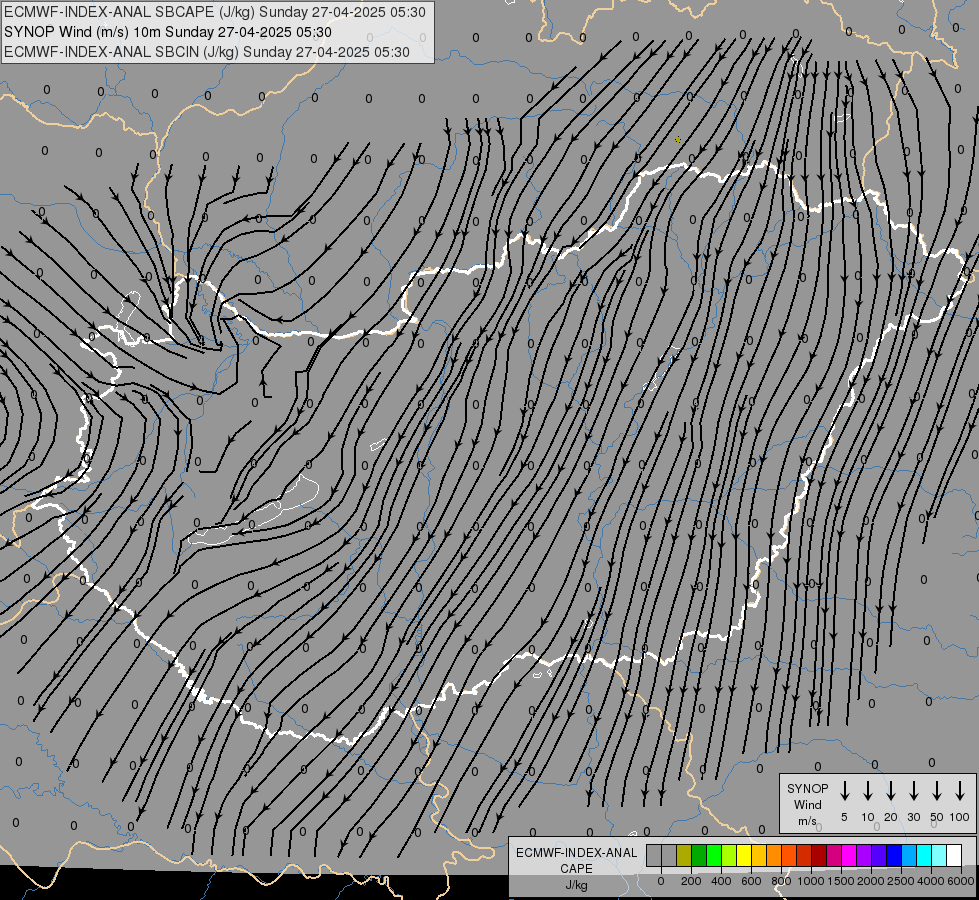Click the ECMWF-INDEX-ANAL legend heading
Viewport: 979px width, 900px height.
[x=576, y=853]
